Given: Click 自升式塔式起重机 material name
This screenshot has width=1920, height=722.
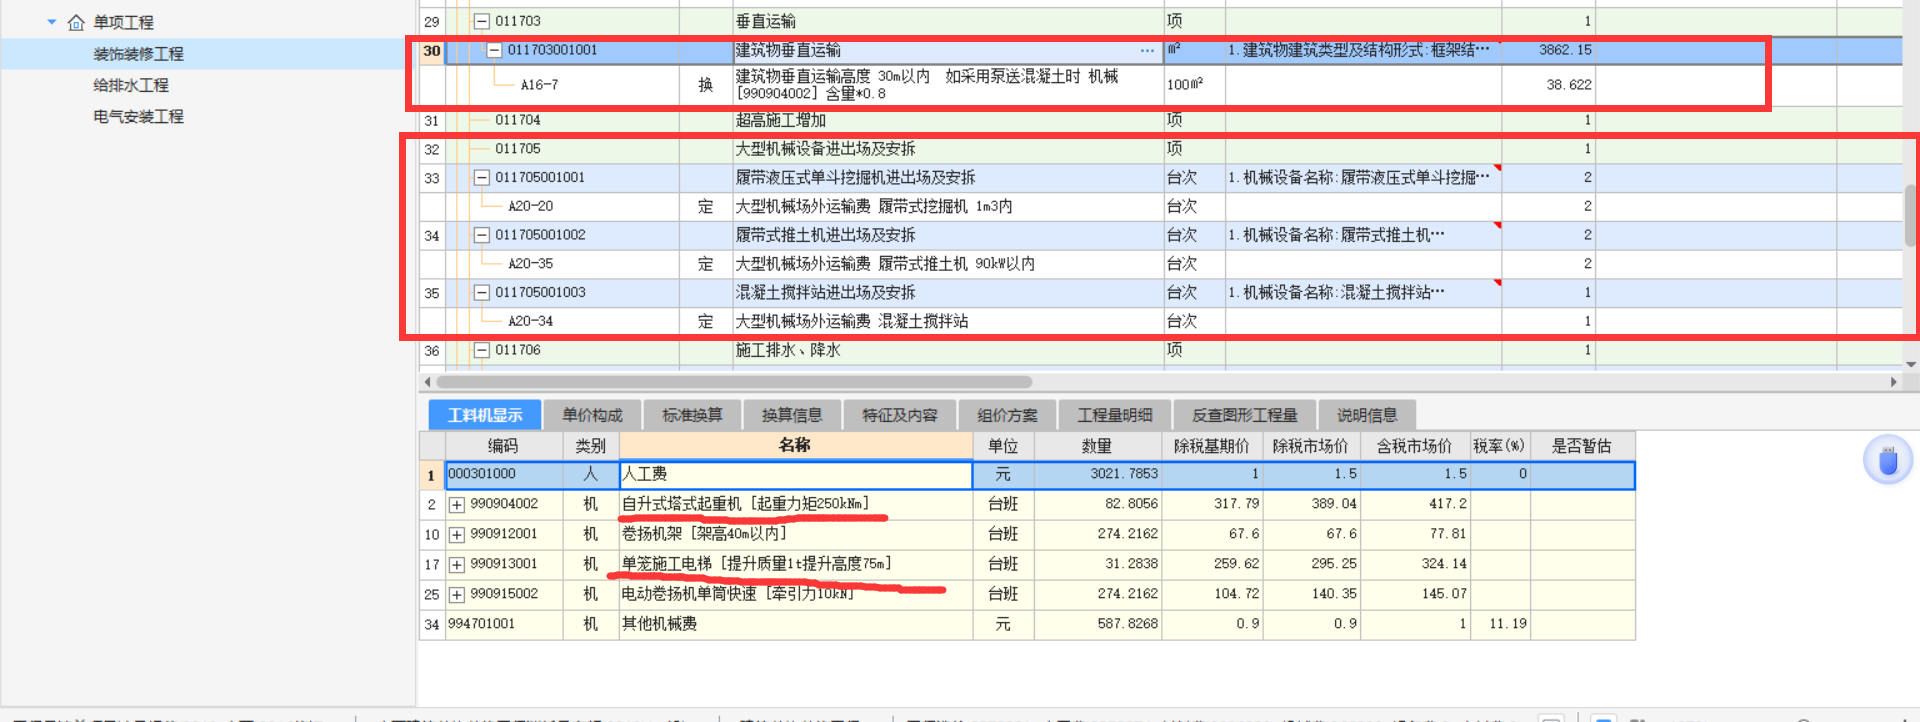Looking at the screenshot, I should click(x=746, y=504).
